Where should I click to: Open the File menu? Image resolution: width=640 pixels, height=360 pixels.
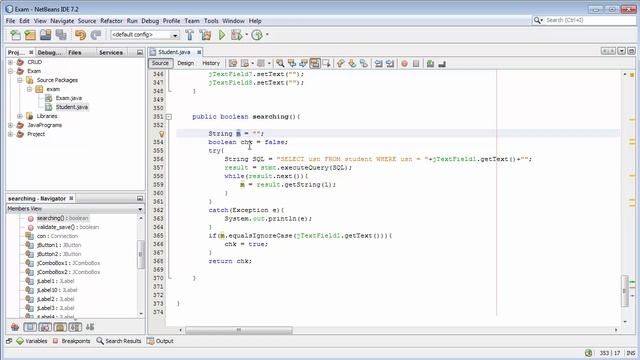click(10, 21)
